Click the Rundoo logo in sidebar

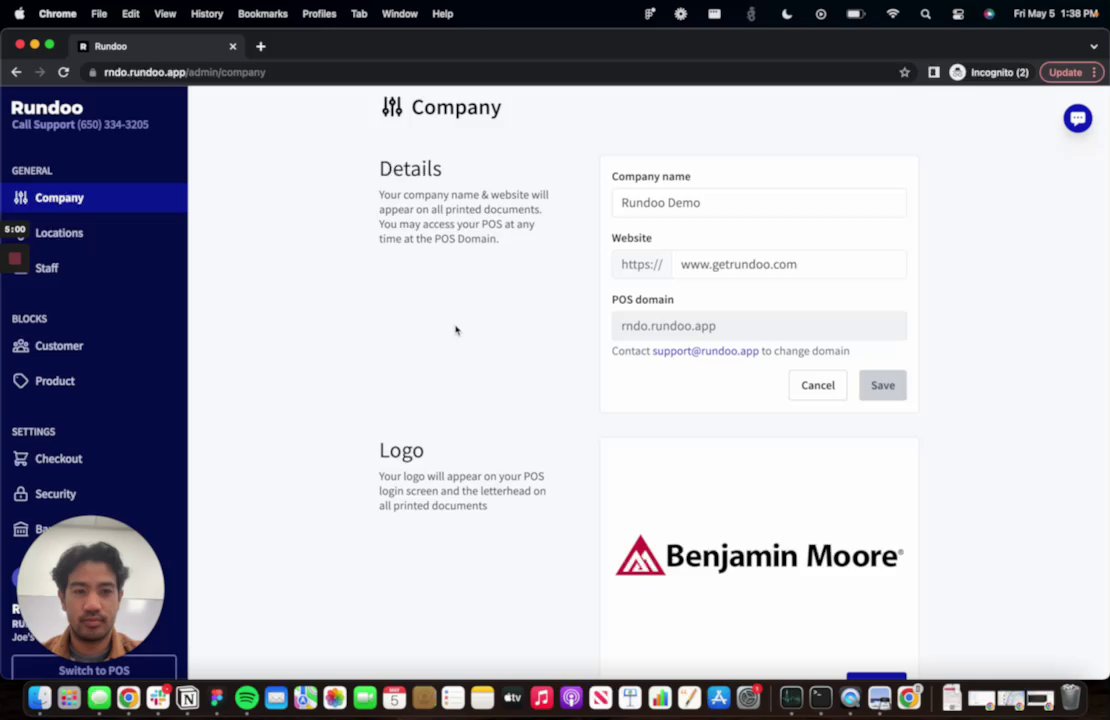pyautogui.click(x=47, y=108)
